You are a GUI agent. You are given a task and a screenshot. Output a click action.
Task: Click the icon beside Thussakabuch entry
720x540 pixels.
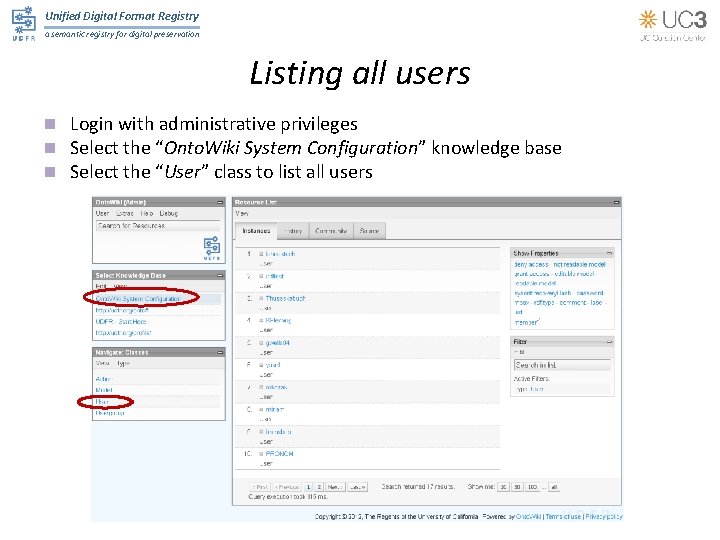click(261, 298)
